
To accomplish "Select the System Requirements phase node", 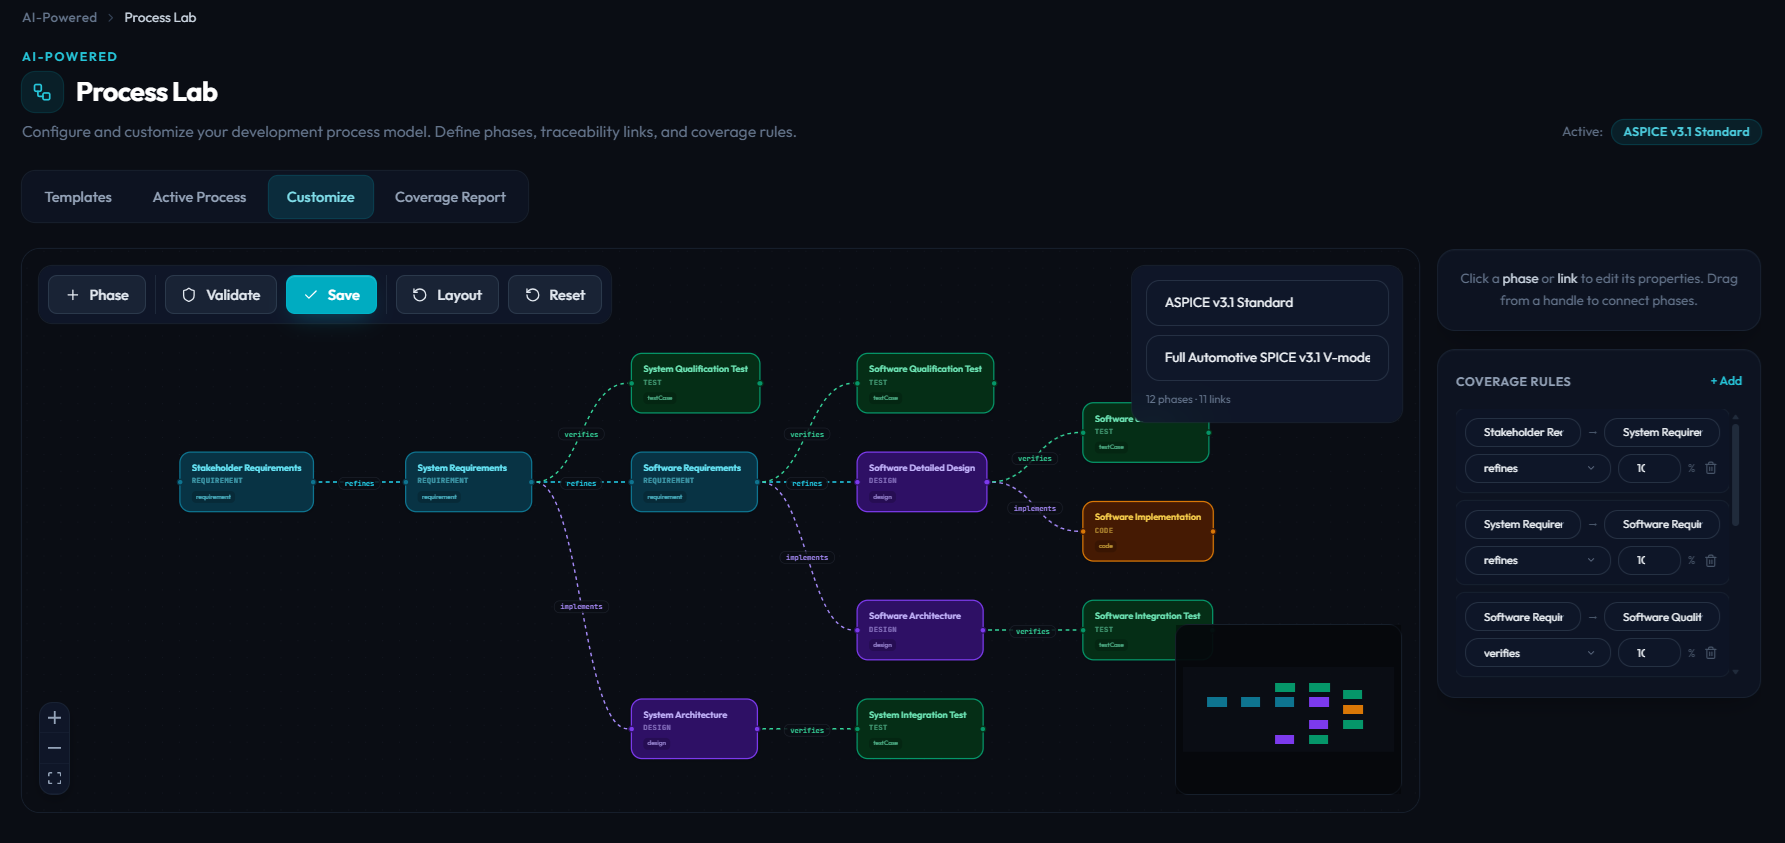I will (x=468, y=482).
